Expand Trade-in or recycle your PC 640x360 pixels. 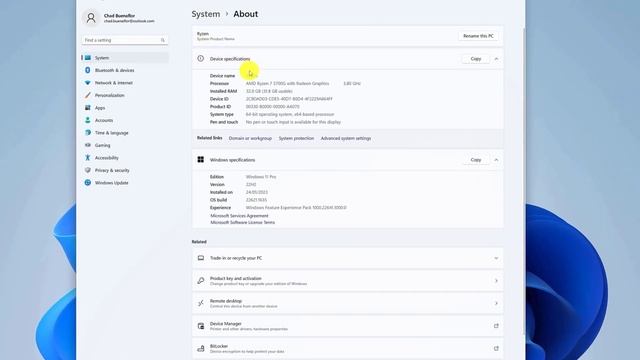(496, 258)
